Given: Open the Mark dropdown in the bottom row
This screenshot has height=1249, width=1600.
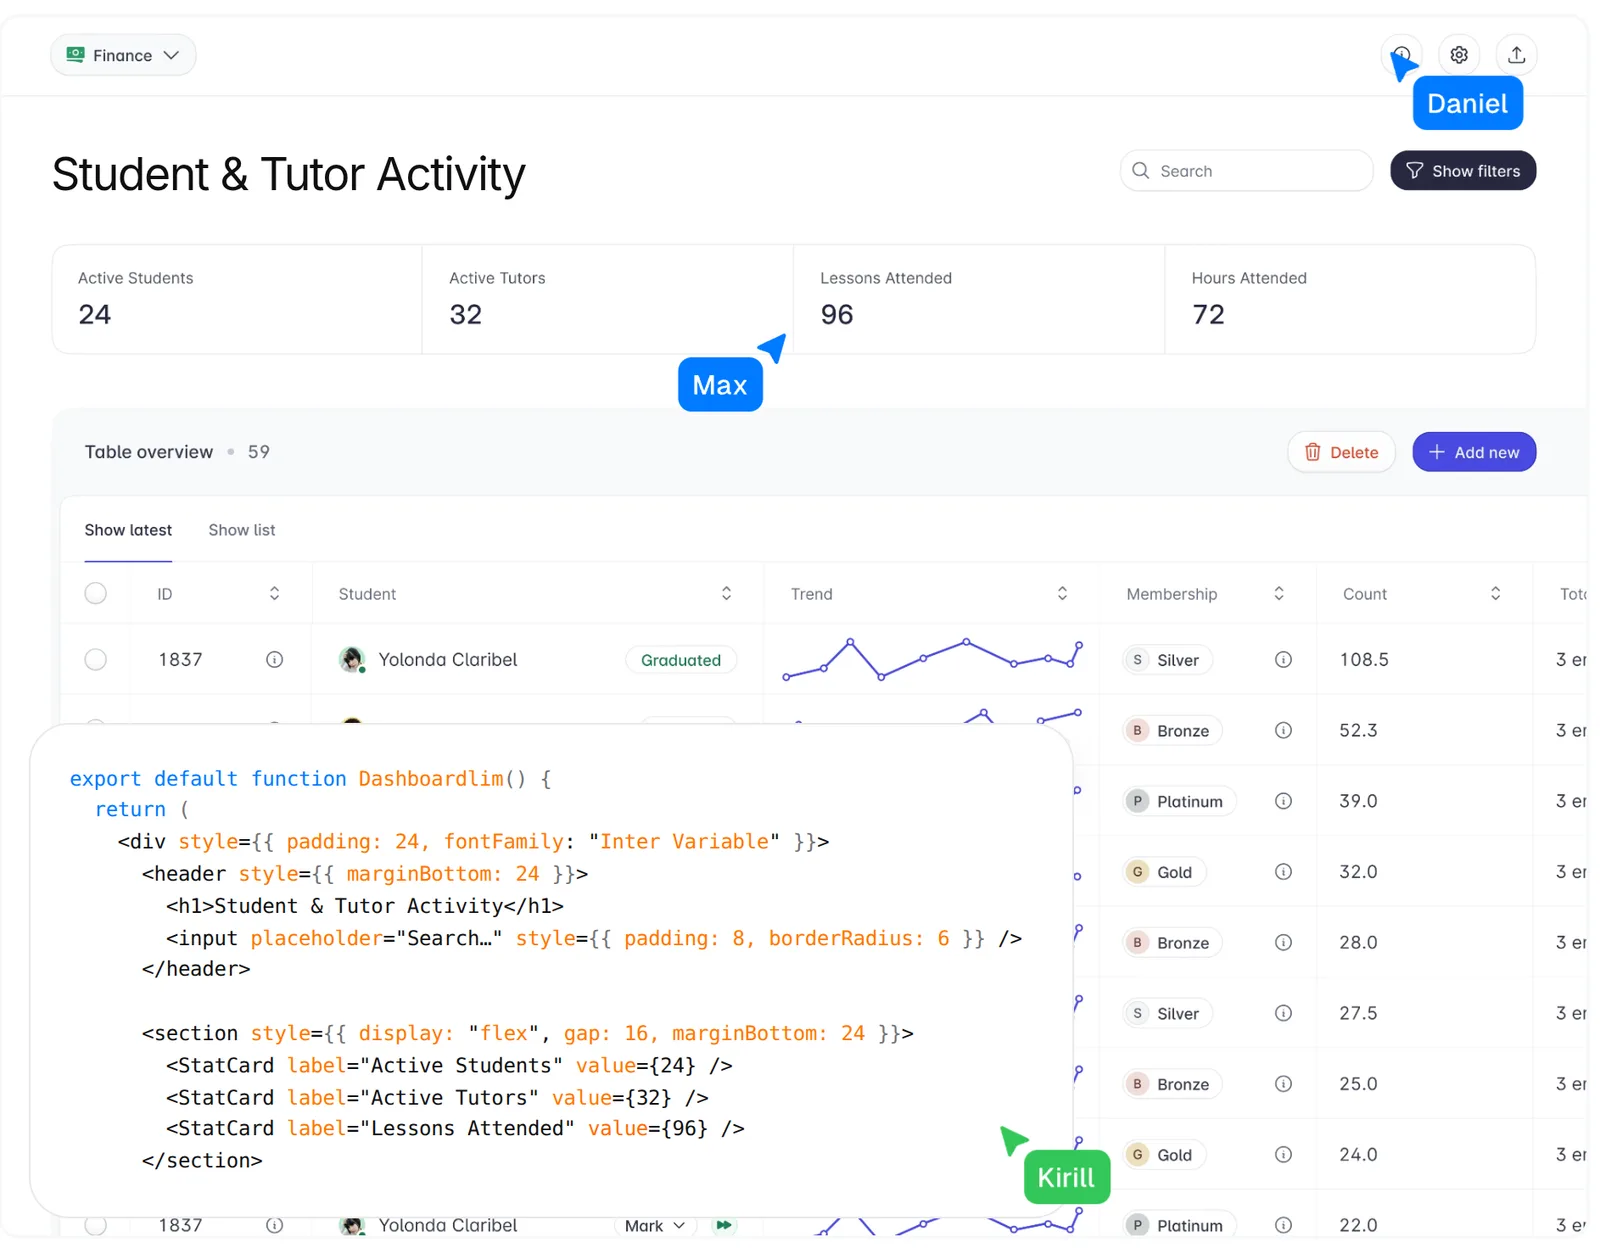Looking at the screenshot, I should pyautogui.click(x=655, y=1225).
